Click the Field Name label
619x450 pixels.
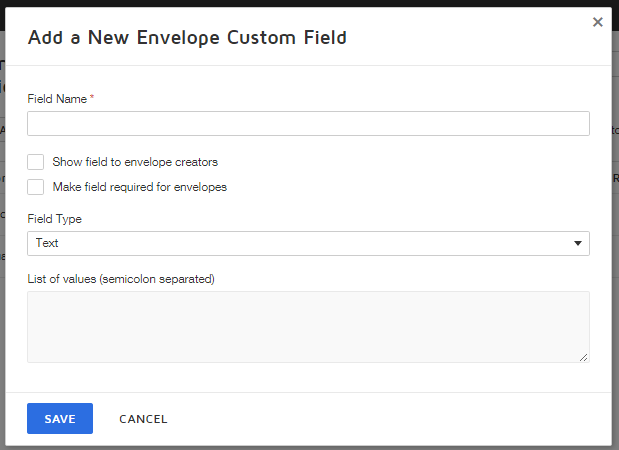pyautogui.click(x=57, y=99)
